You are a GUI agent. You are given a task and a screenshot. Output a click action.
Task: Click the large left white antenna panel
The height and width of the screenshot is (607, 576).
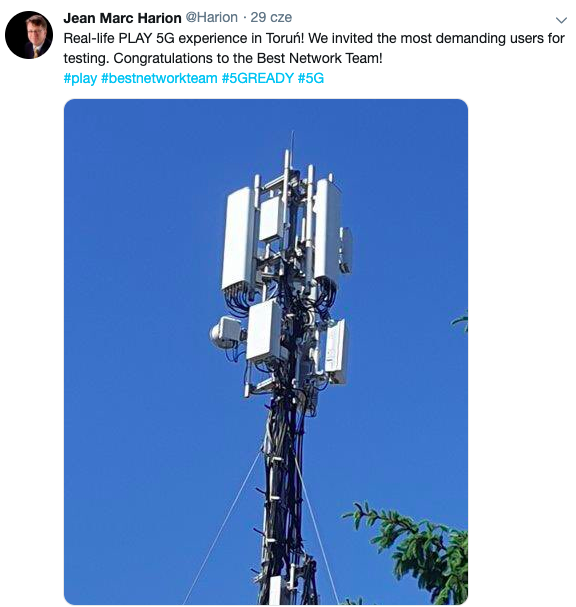[x=238, y=239]
